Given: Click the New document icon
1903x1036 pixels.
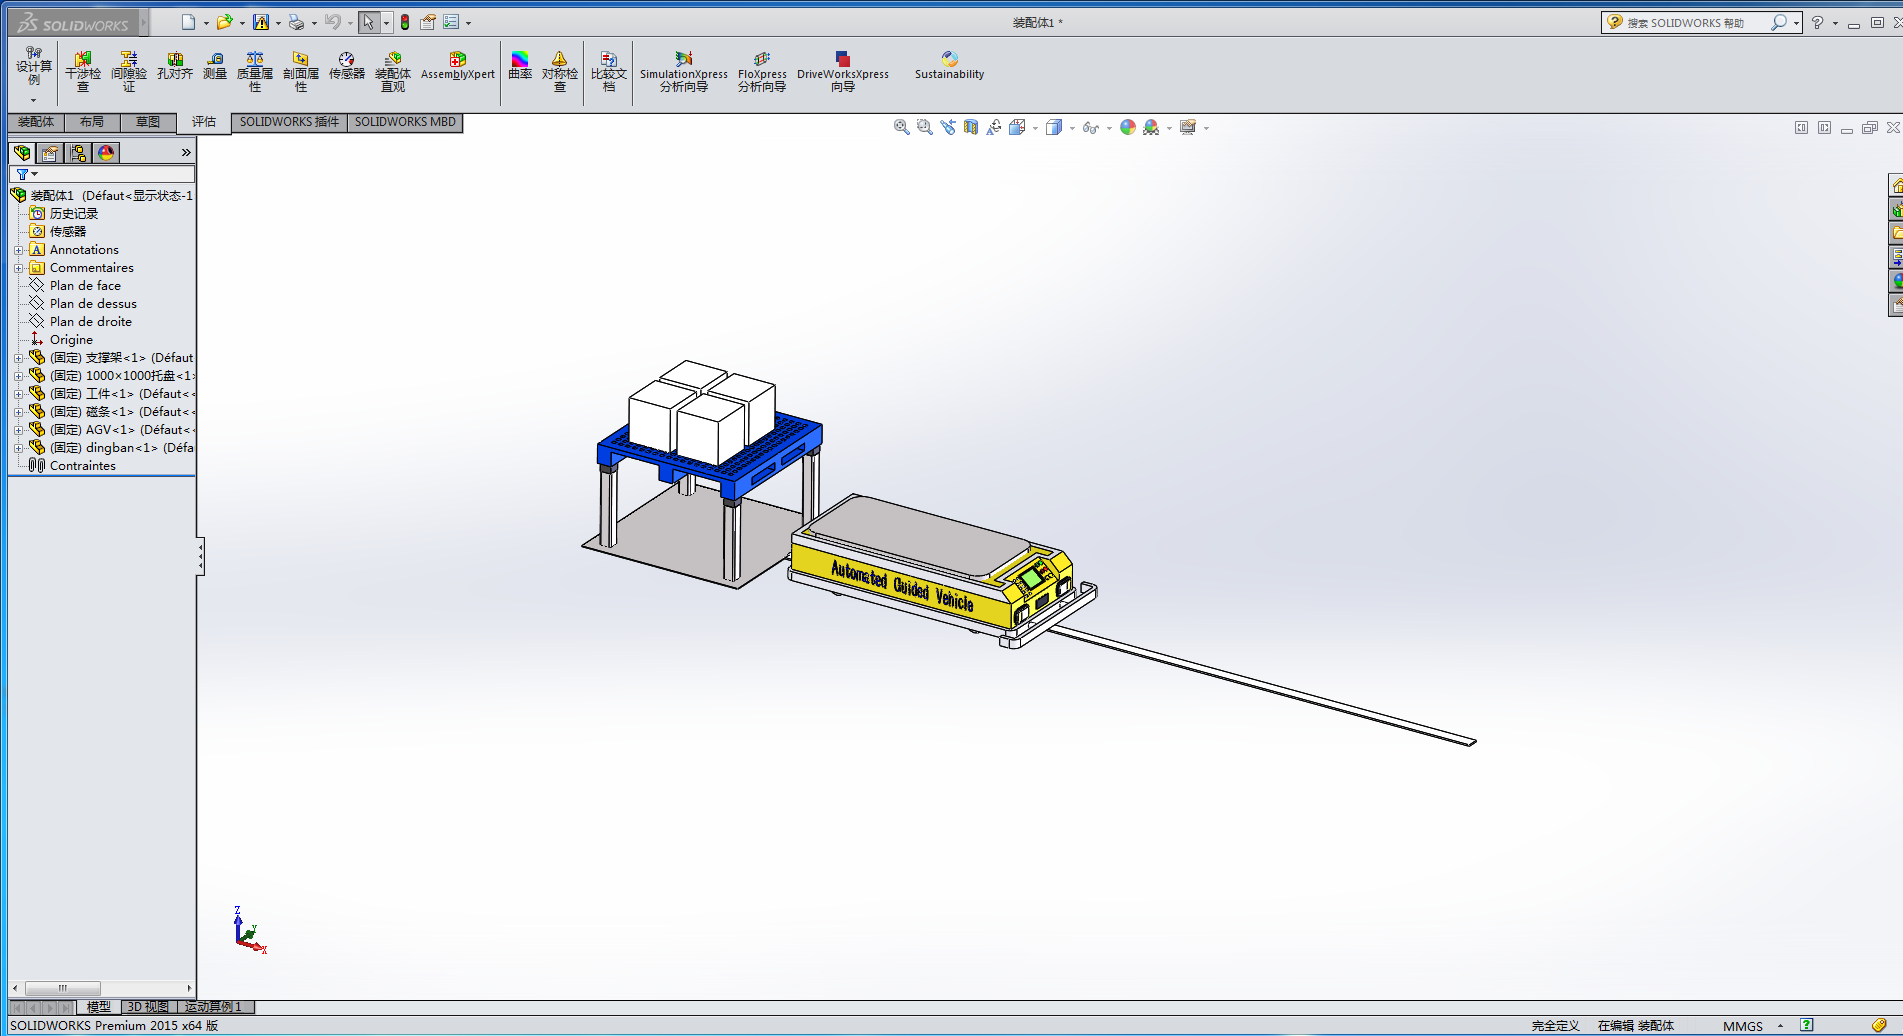Looking at the screenshot, I should pyautogui.click(x=188, y=22).
